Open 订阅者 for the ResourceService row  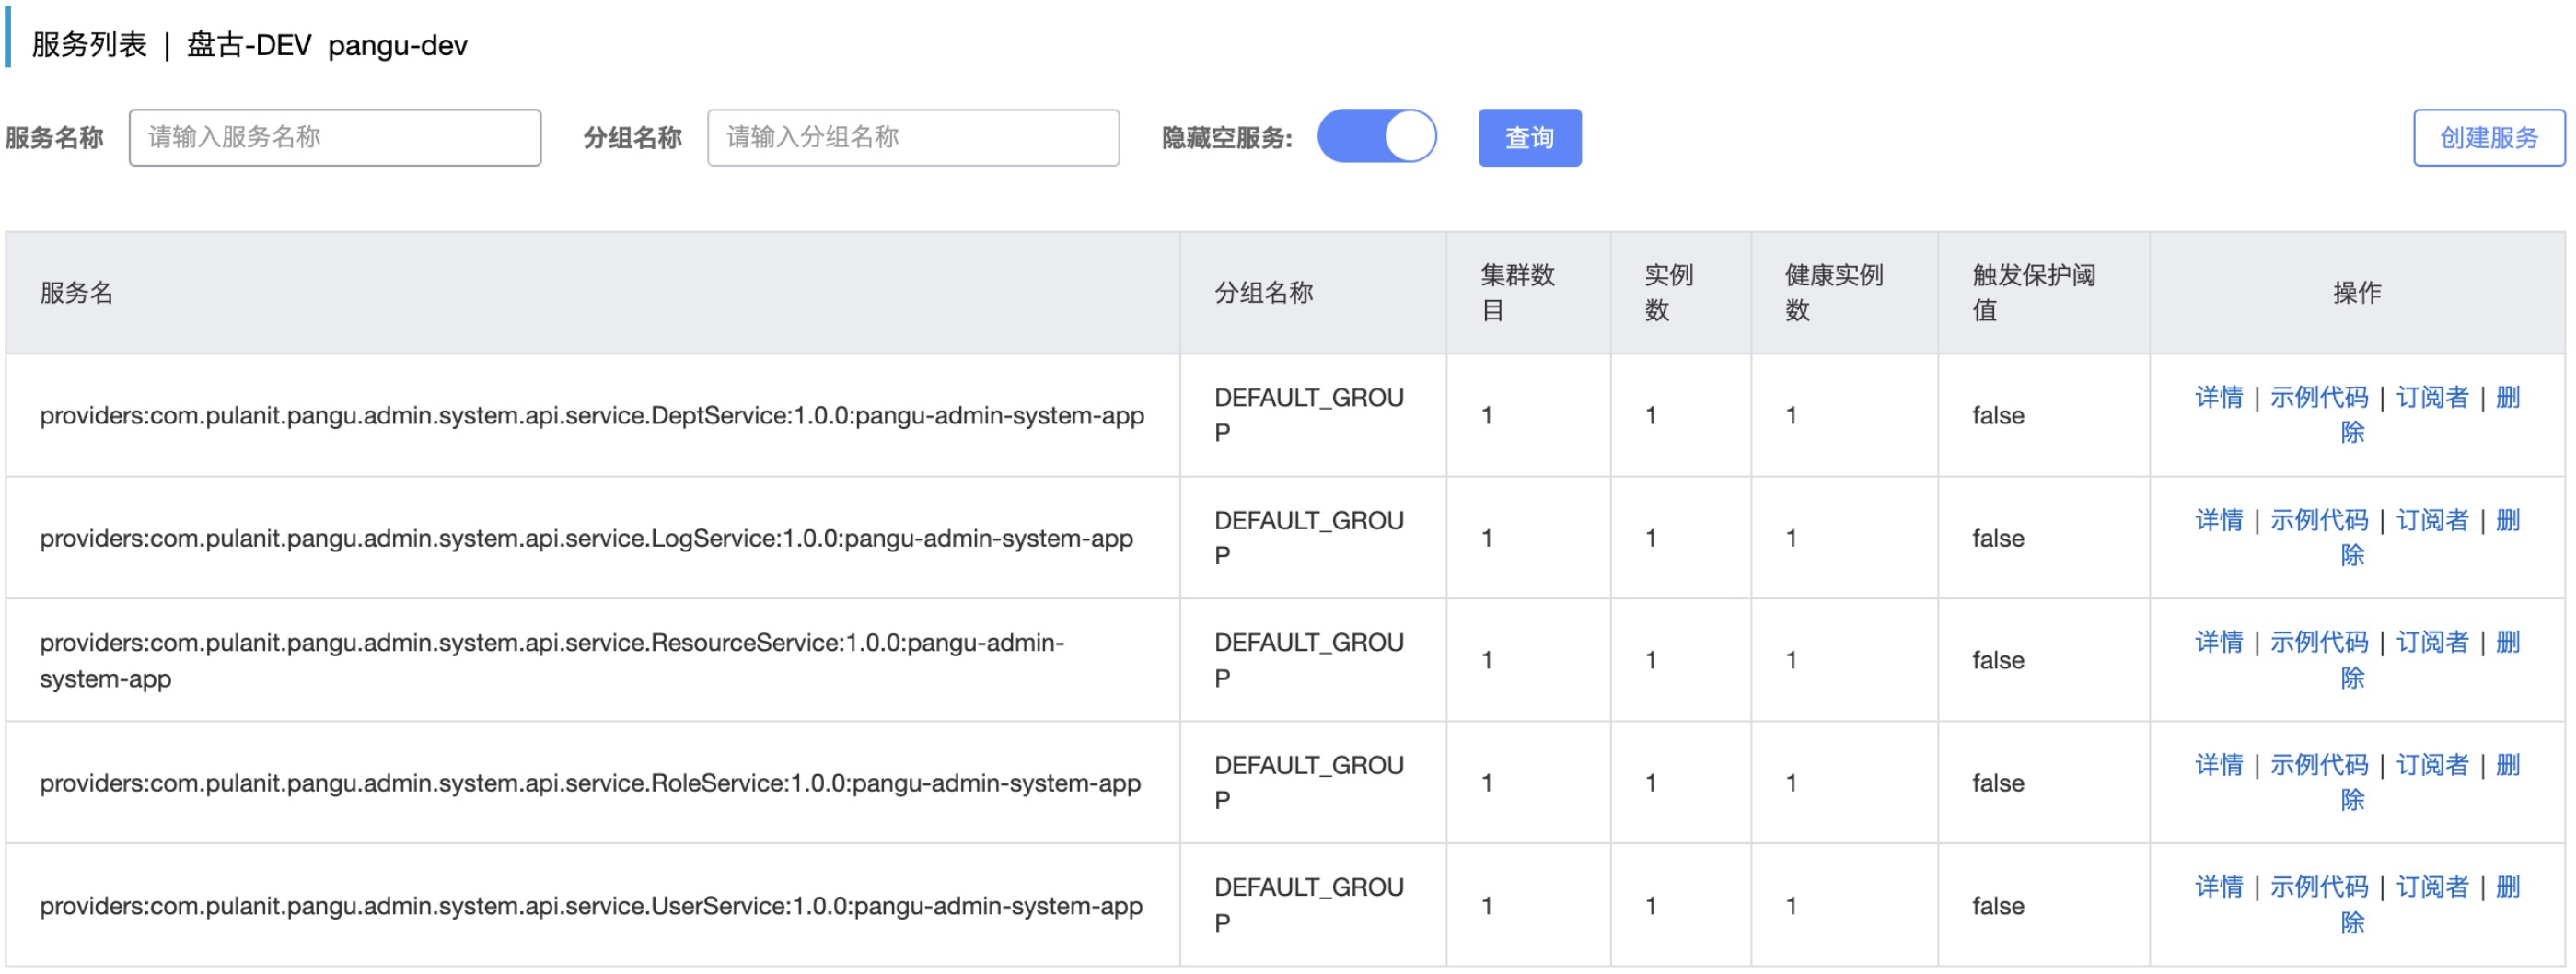tap(2432, 643)
